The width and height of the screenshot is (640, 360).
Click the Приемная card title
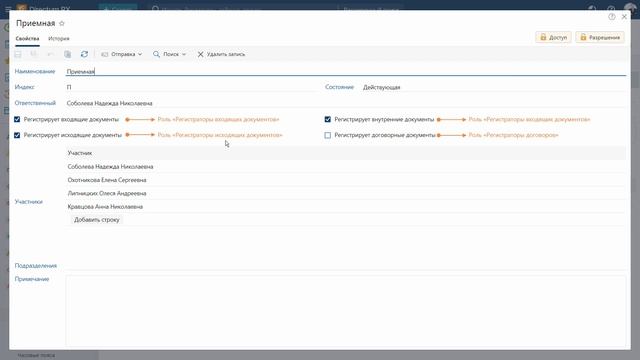click(36, 23)
